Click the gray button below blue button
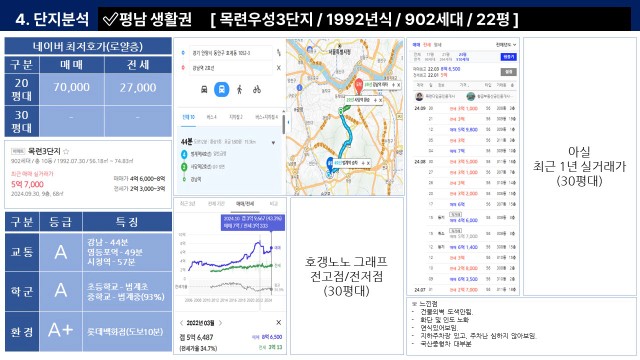The image size is (640, 360). pyautogui.click(x=509, y=72)
